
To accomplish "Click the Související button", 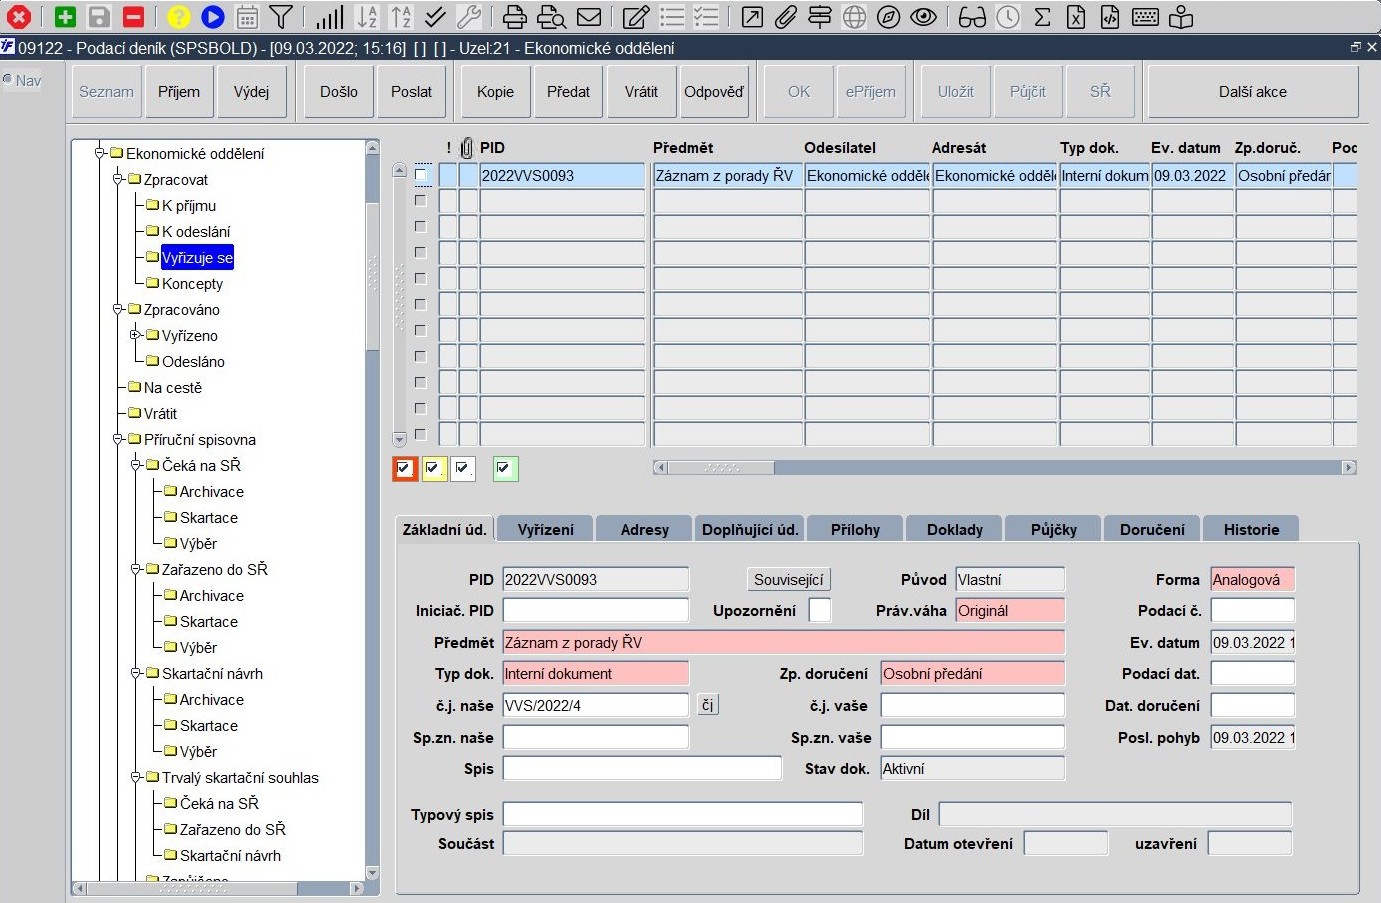I will click(x=789, y=579).
